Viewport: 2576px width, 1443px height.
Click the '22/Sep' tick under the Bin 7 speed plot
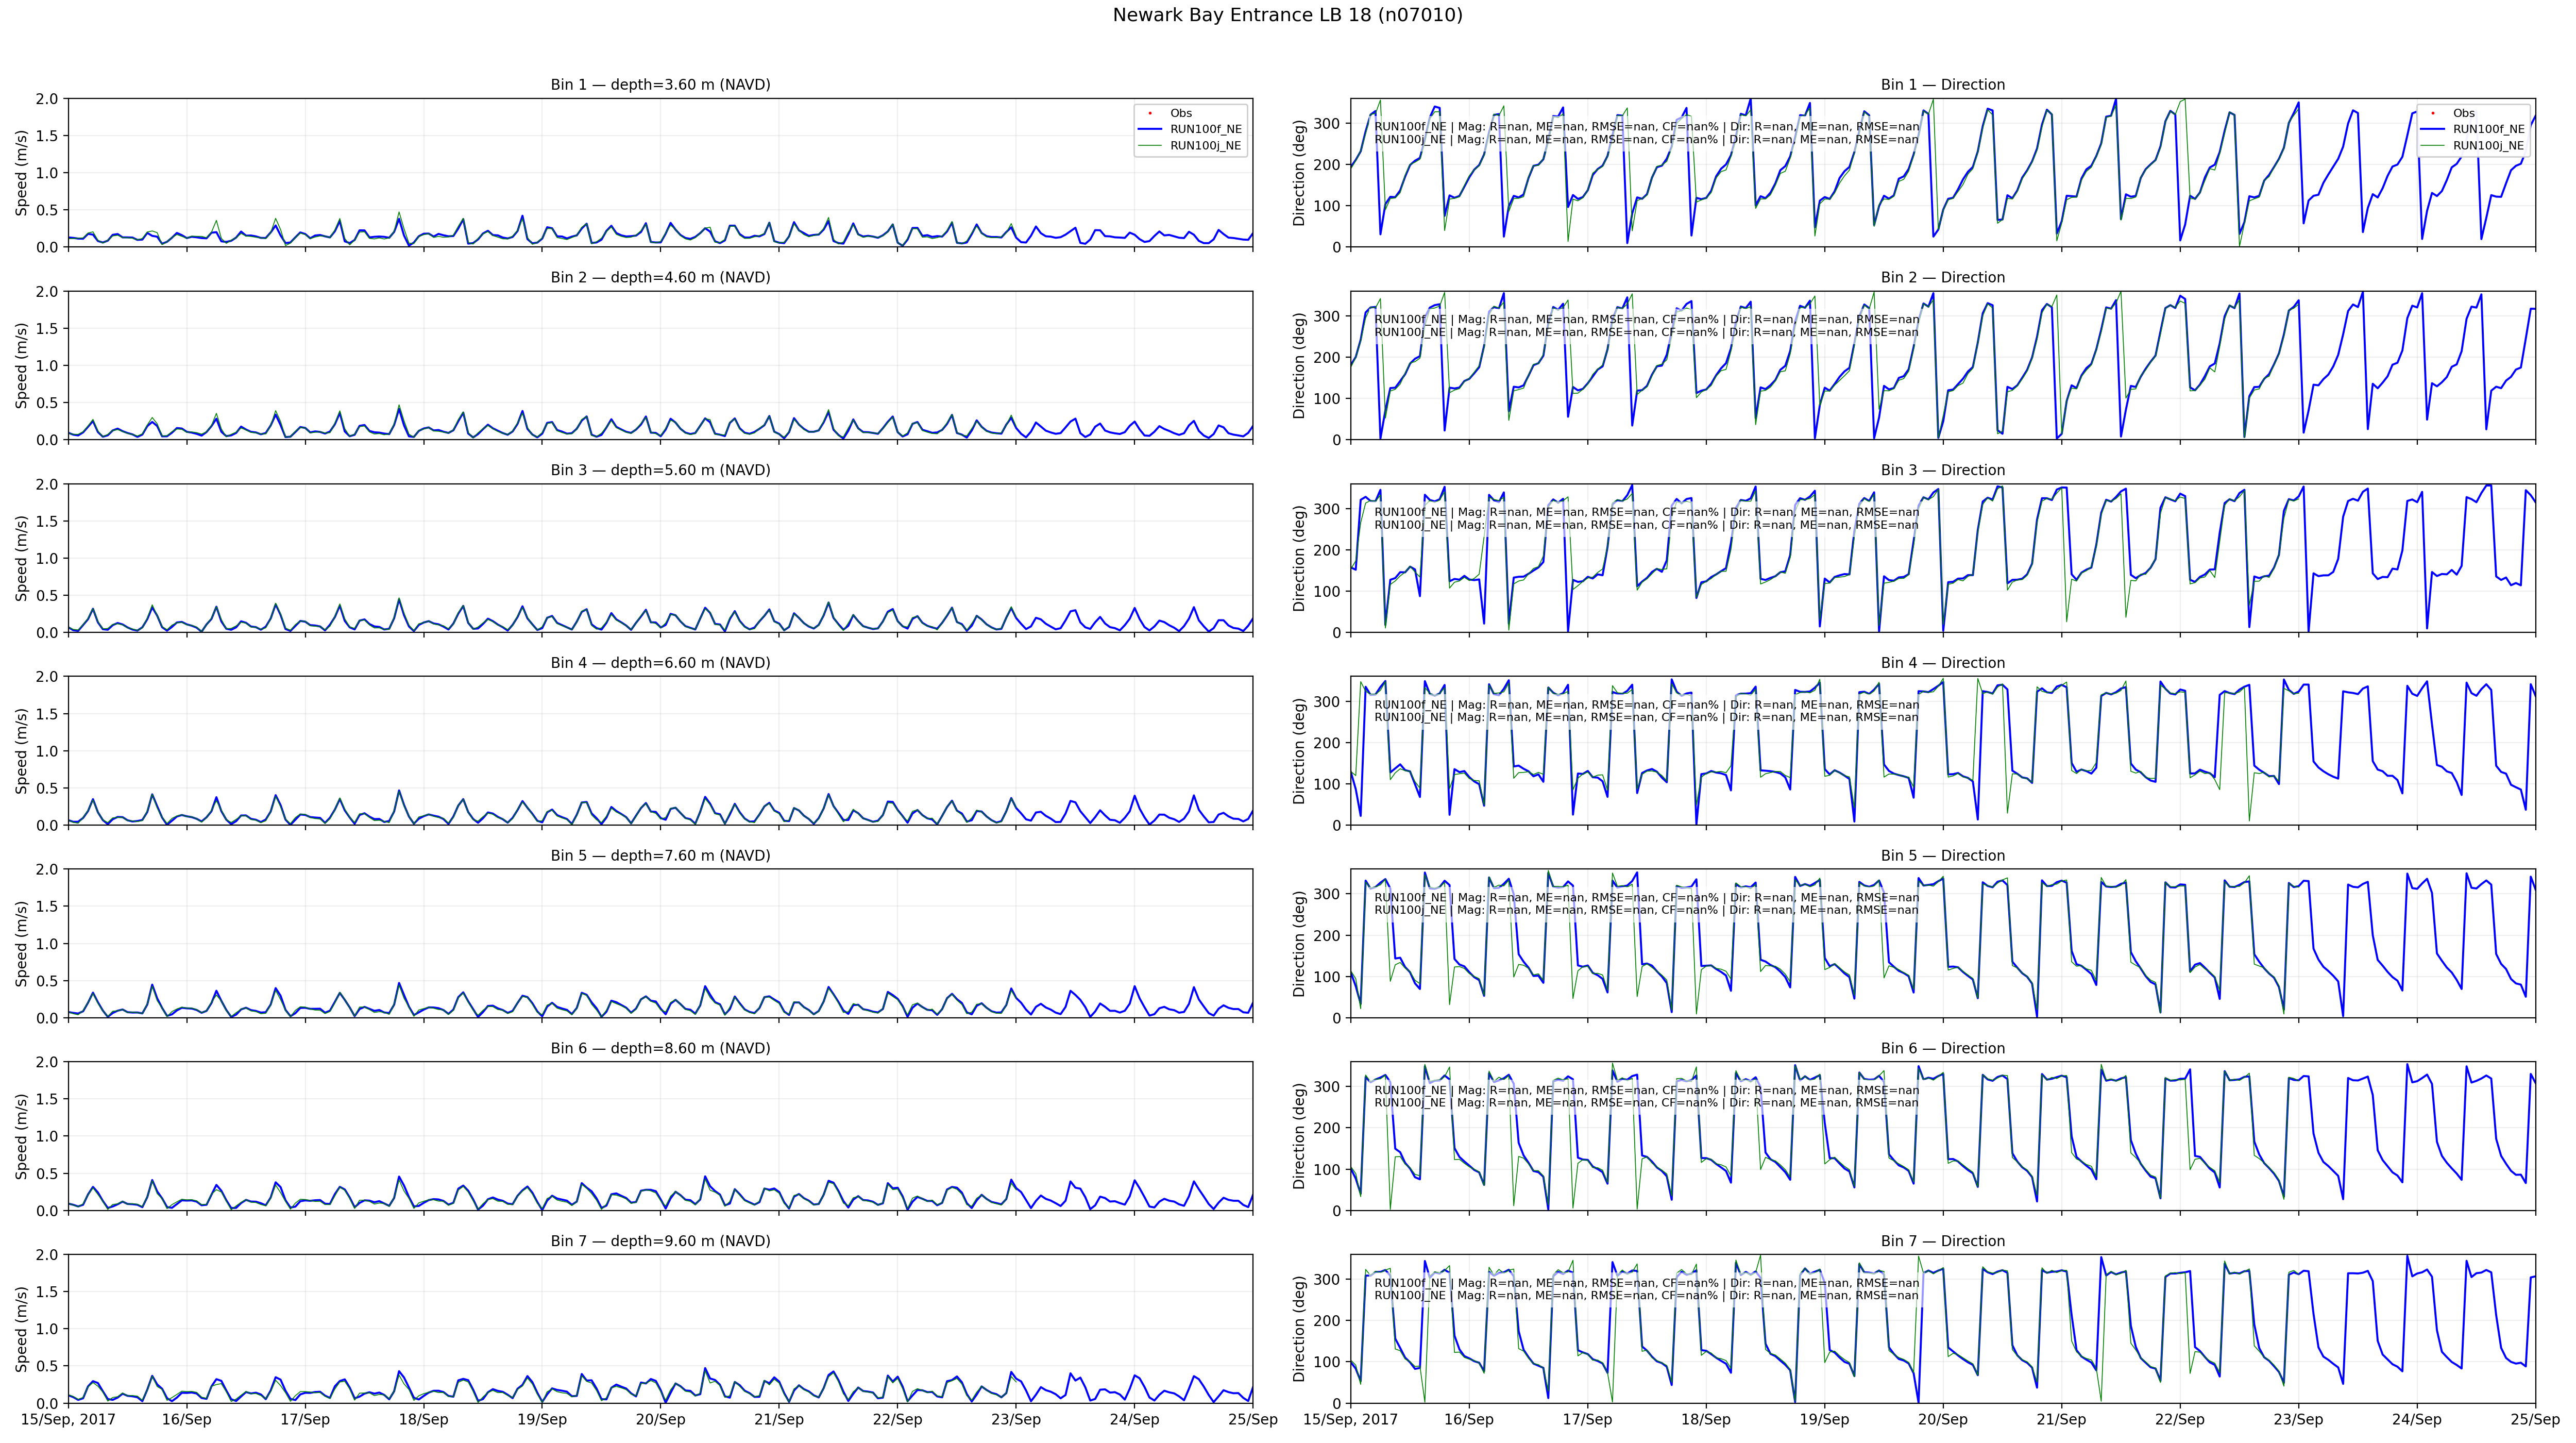point(897,1420)
